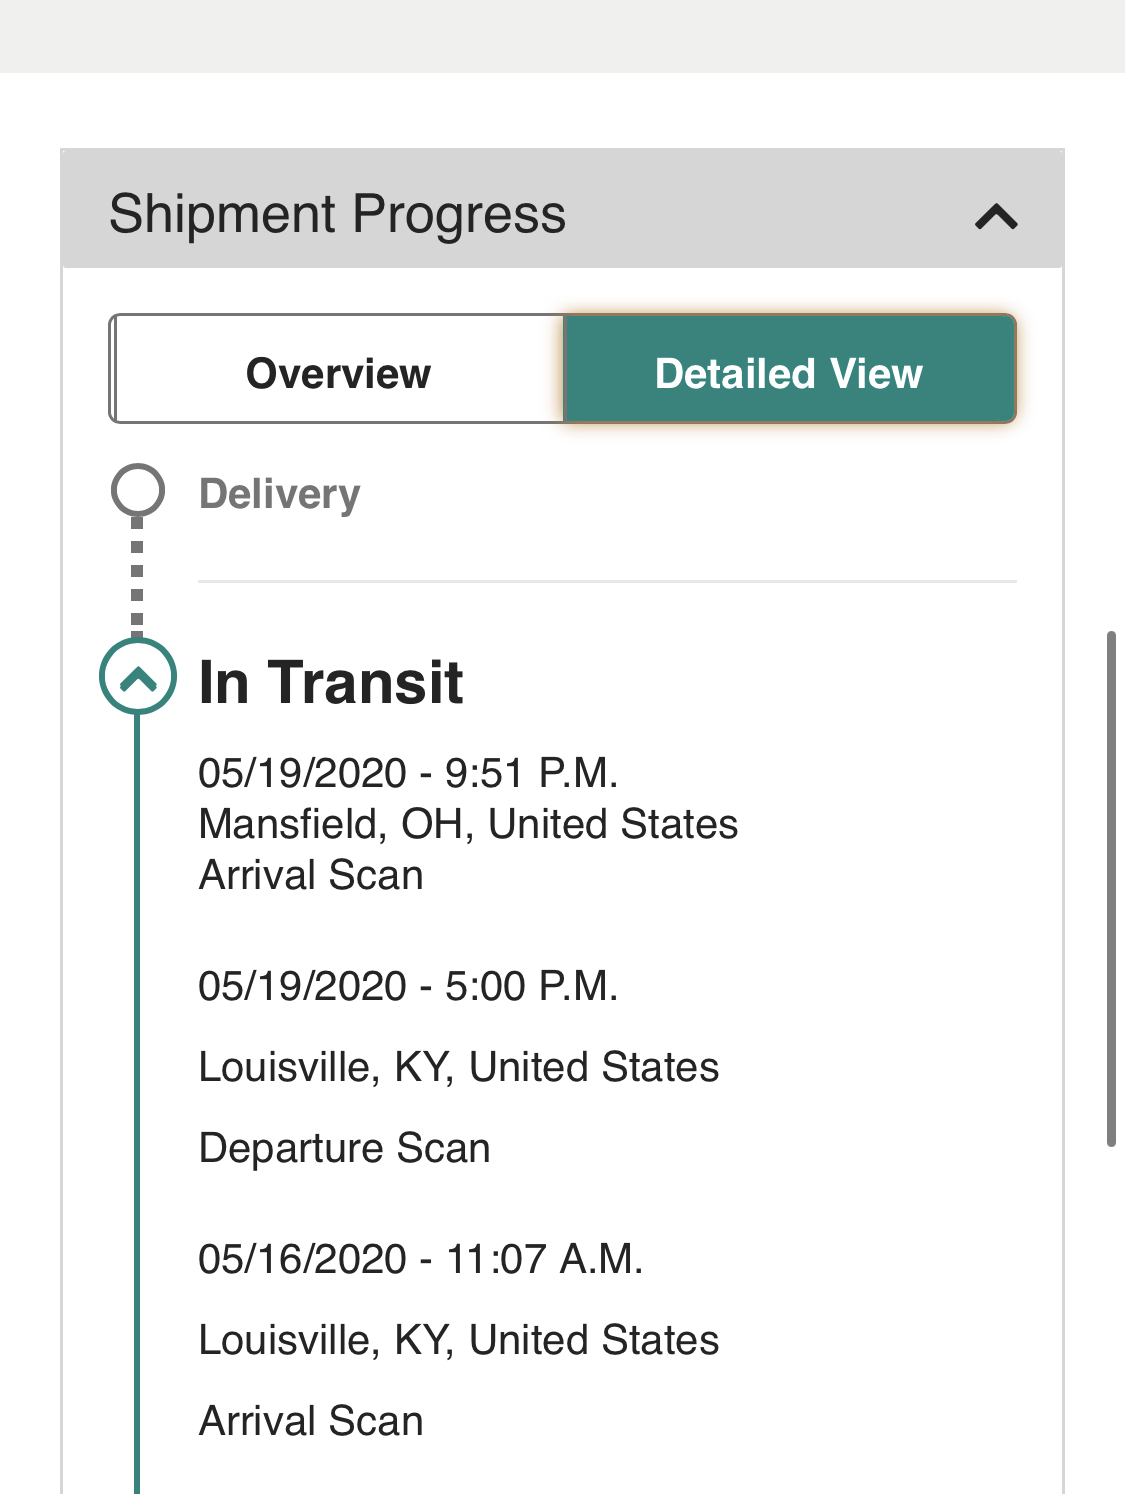The width and height of the screenshot is (1125, 1494).
Task: Click the Shipment Progress header title
Action: click(337, 214)
